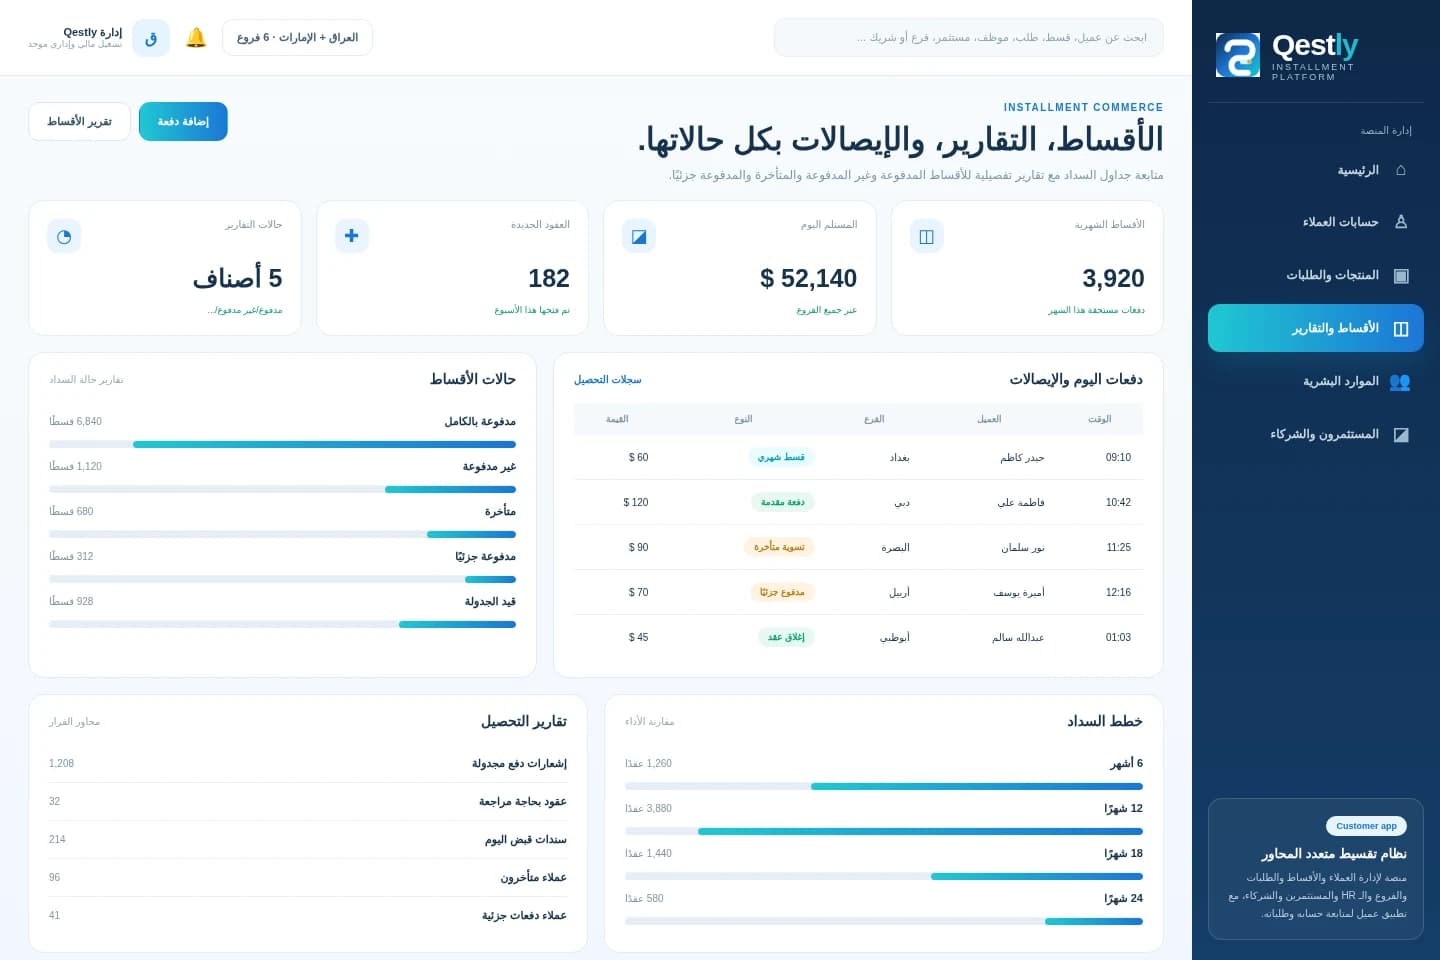This screenshot has width=1440, height=960.
Task: Click the products icon beside المنتجات والطلبات
Action: [1400, 275]
